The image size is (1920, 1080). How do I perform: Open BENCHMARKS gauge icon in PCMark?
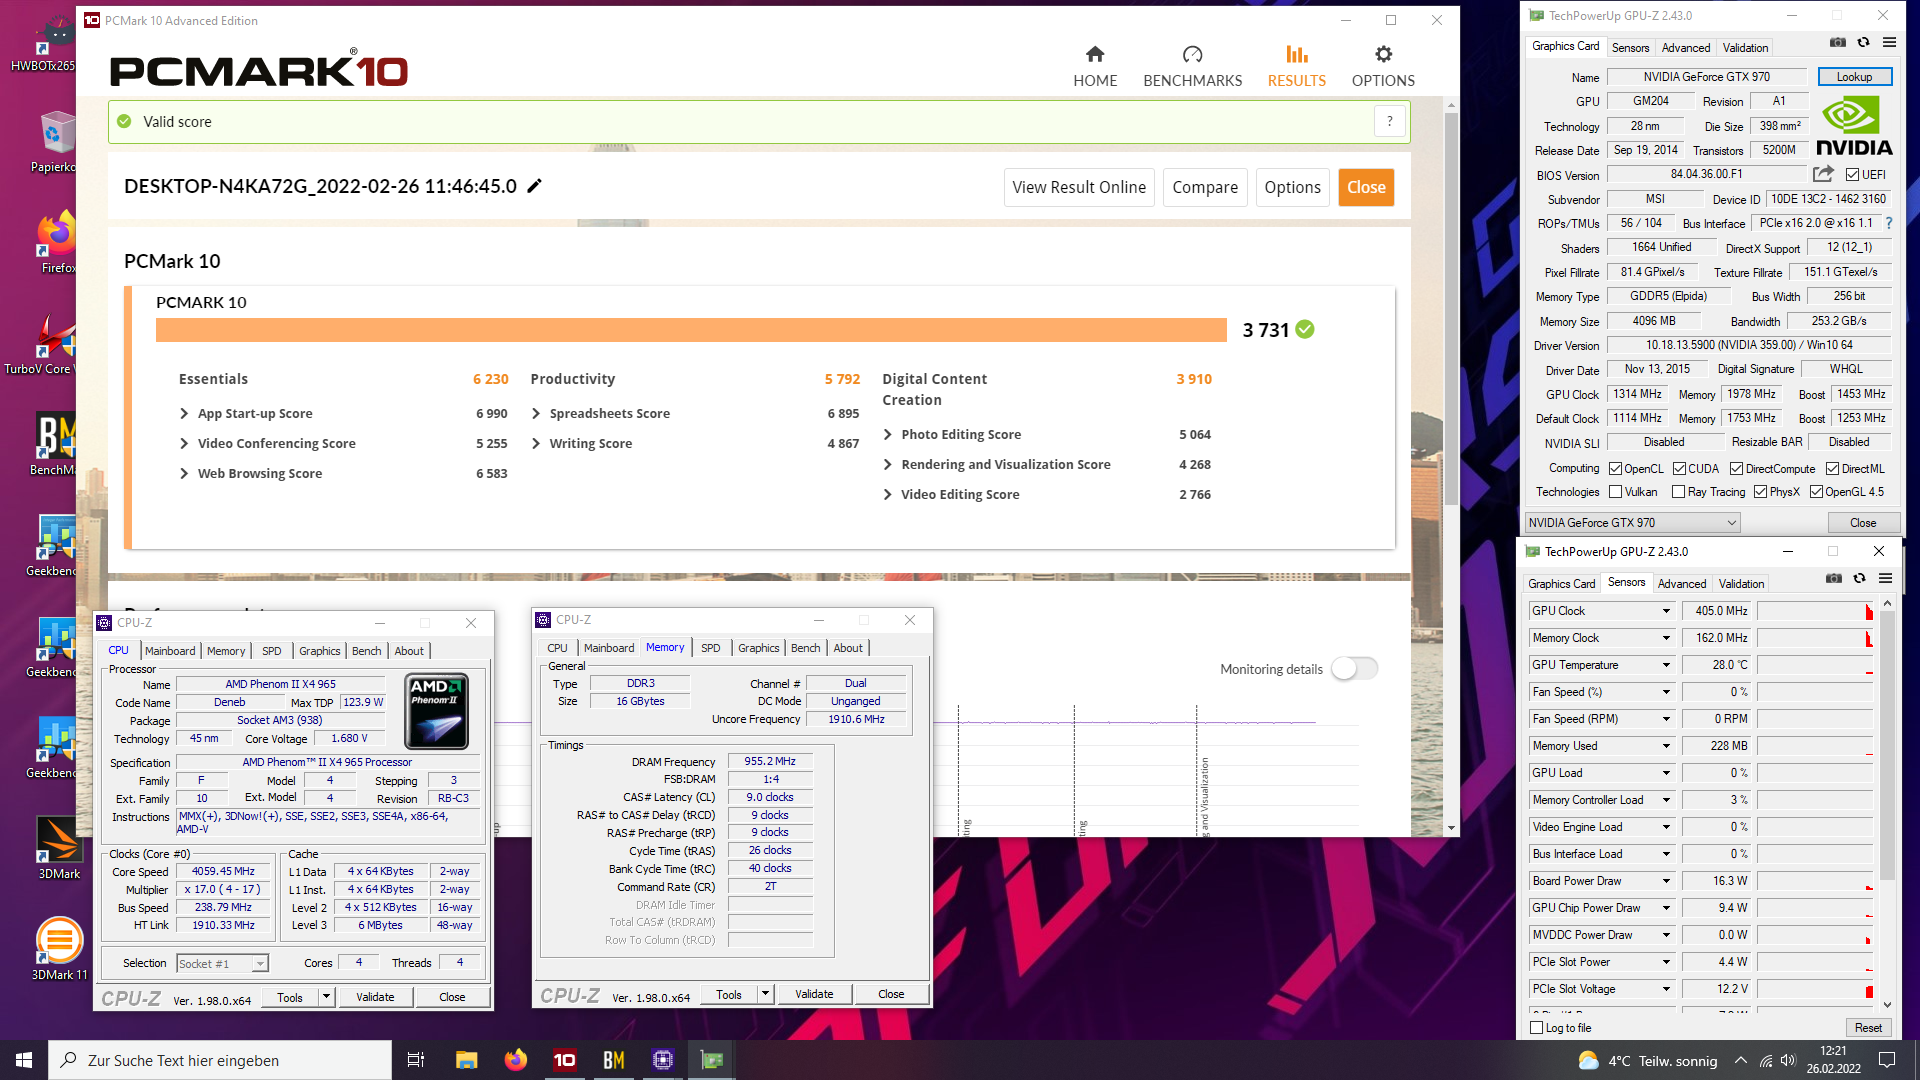click(x=1192, y=54)
